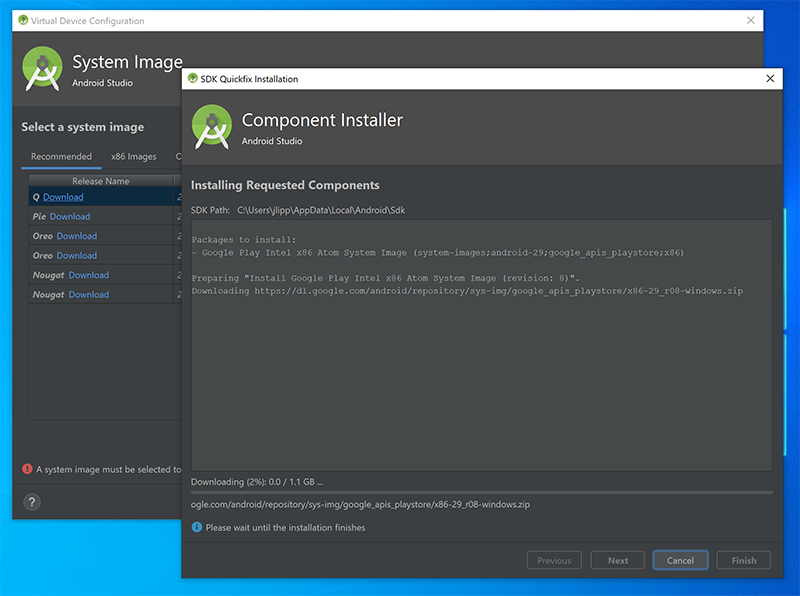Viewport: 800px width, 596px height.
Task: Click the 'Select a system image' heading
Action: 83,127
